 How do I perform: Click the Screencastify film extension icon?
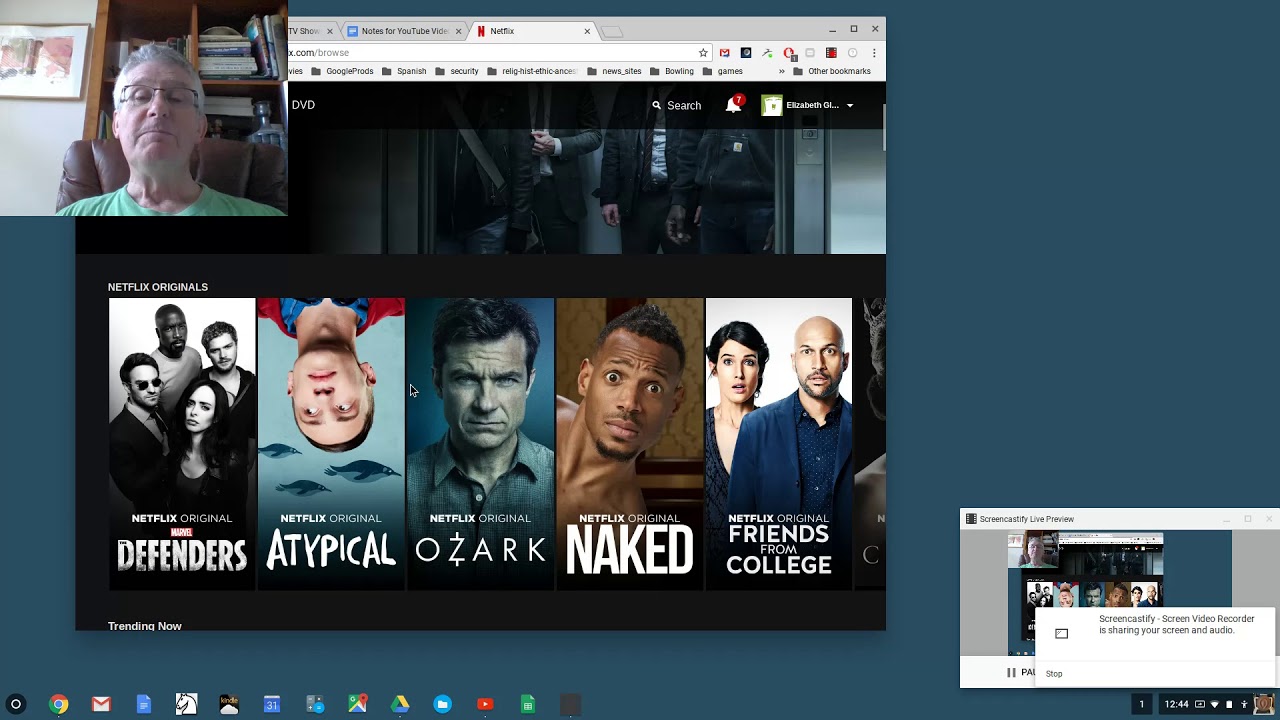pyautogui.click(x=831, y=53)
